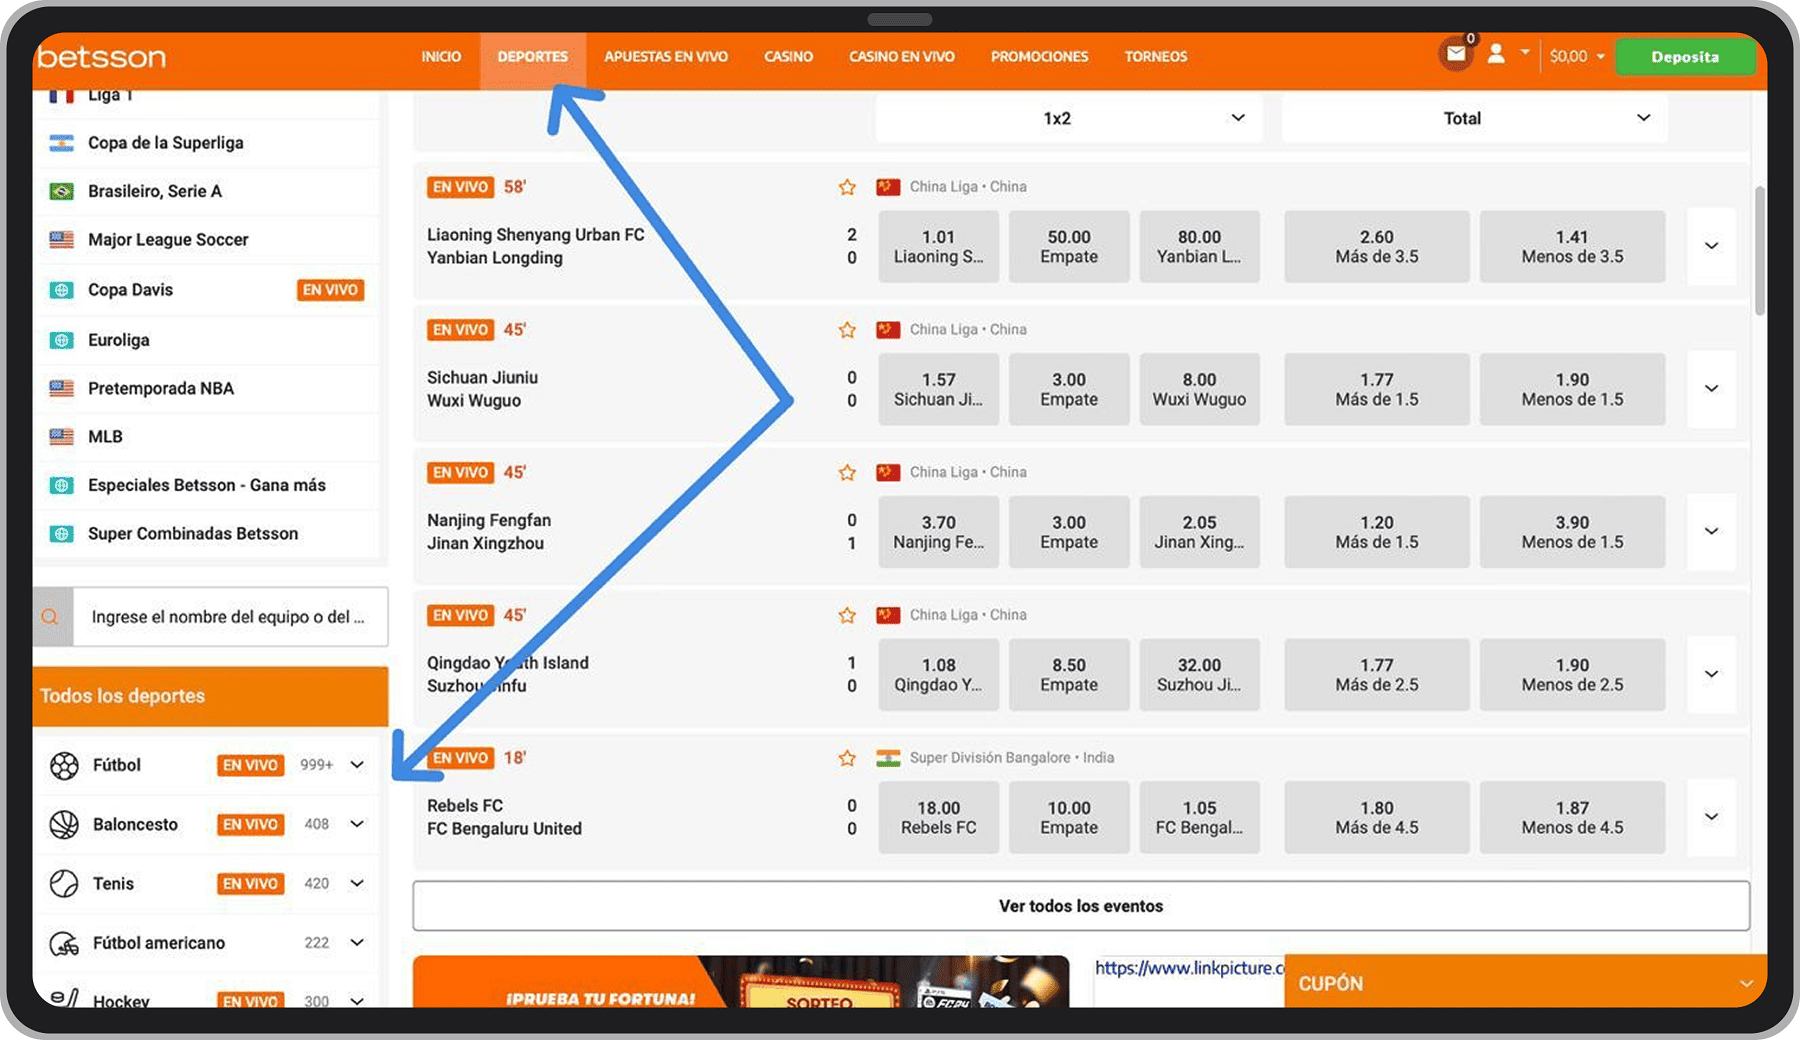Select 1.87 Menos de 4.5
Screen dimensions: 1800x1040
(1573, 818)
